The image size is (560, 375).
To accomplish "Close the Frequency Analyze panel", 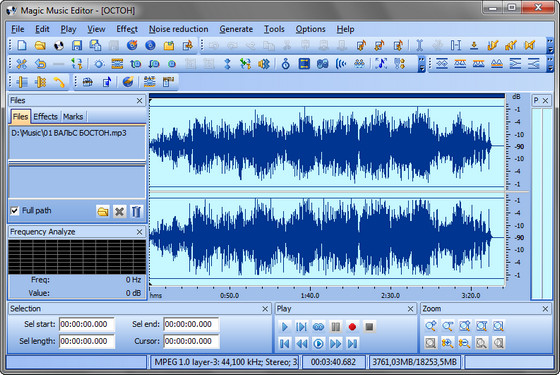I will tap(139, 232).
